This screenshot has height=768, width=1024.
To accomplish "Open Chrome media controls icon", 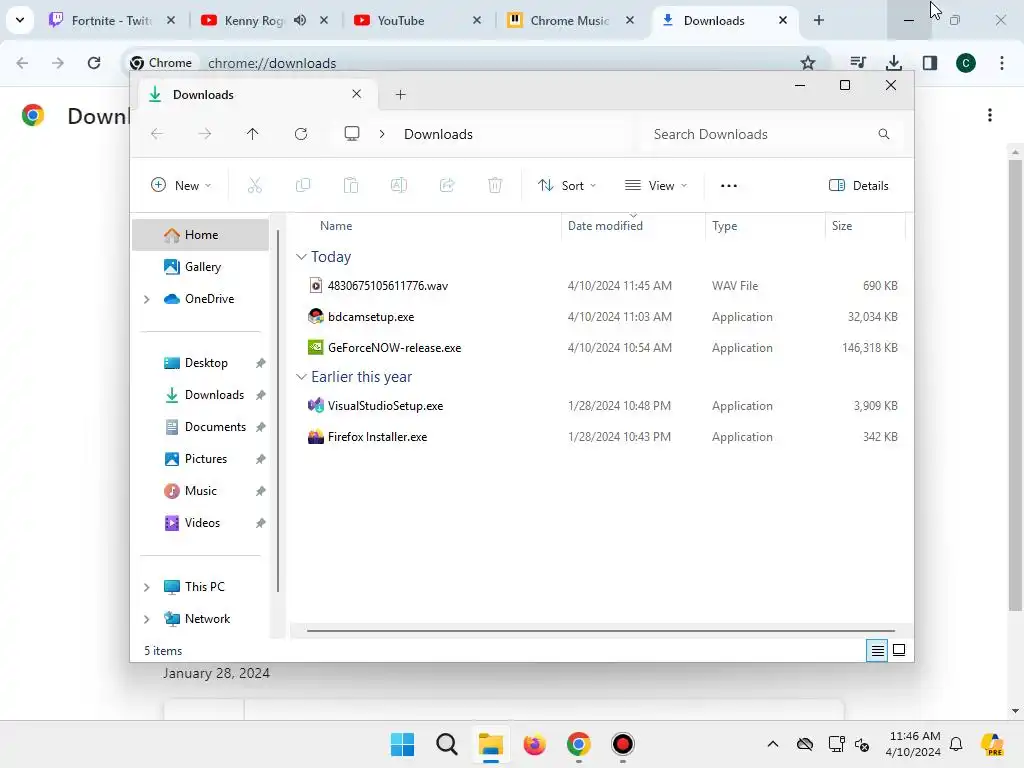I will click(858, 63).
